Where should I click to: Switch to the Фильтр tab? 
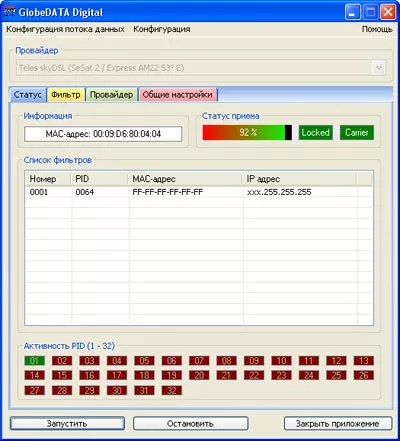(x=66, y=95)
